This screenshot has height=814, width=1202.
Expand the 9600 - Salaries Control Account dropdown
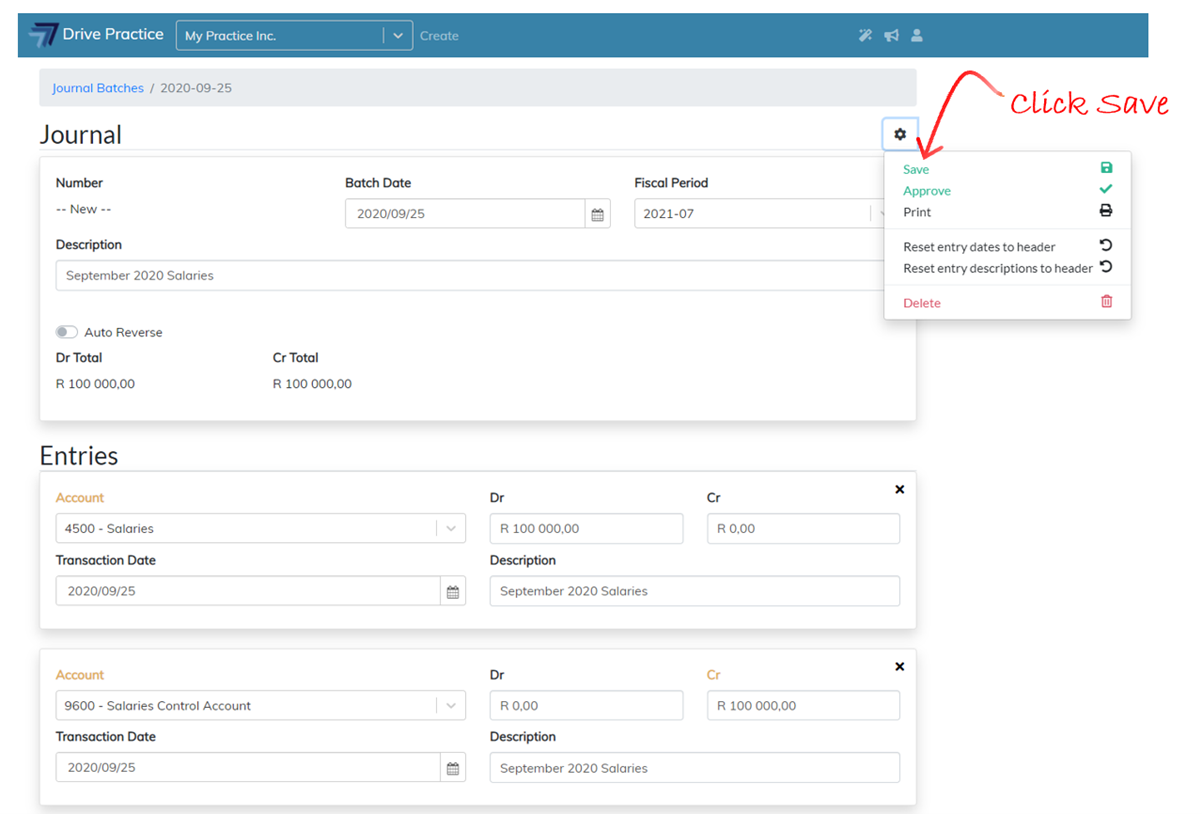[x=451, y=705]
